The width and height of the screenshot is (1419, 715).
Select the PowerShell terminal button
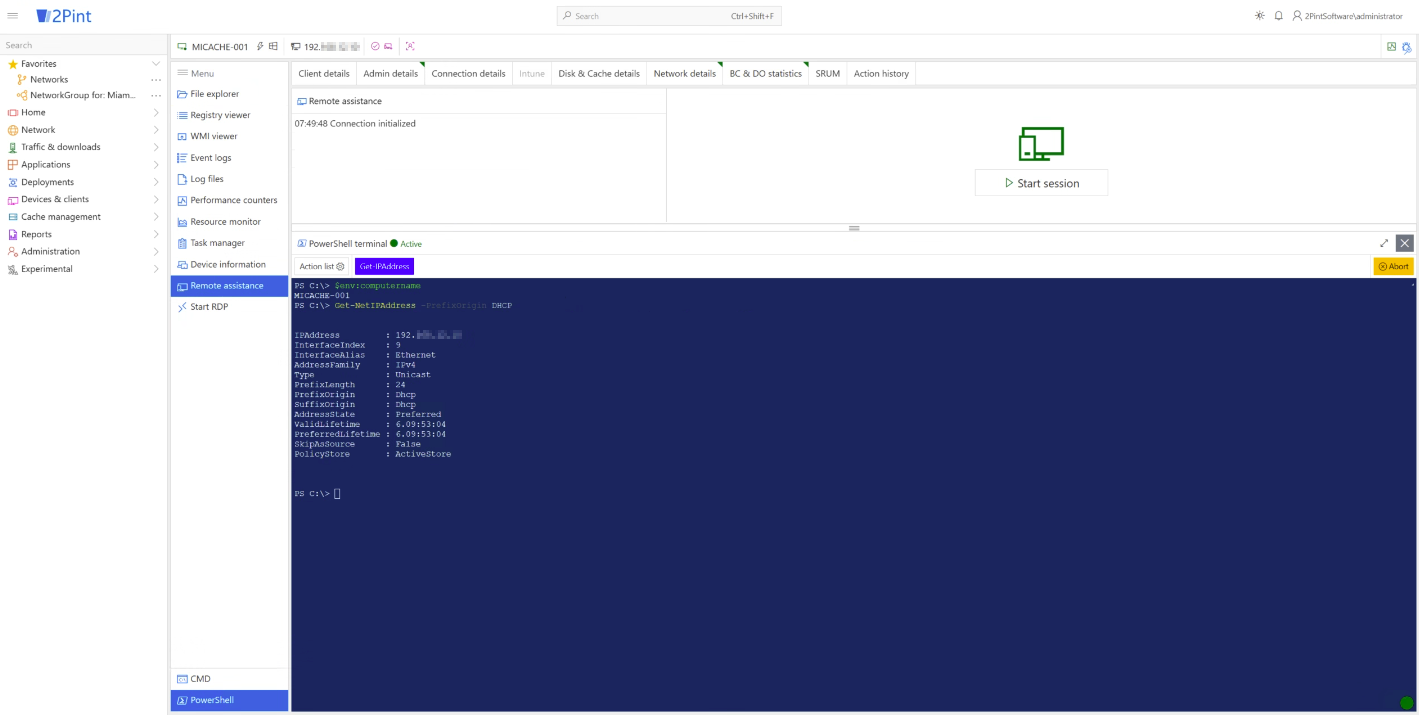(229, 700)
